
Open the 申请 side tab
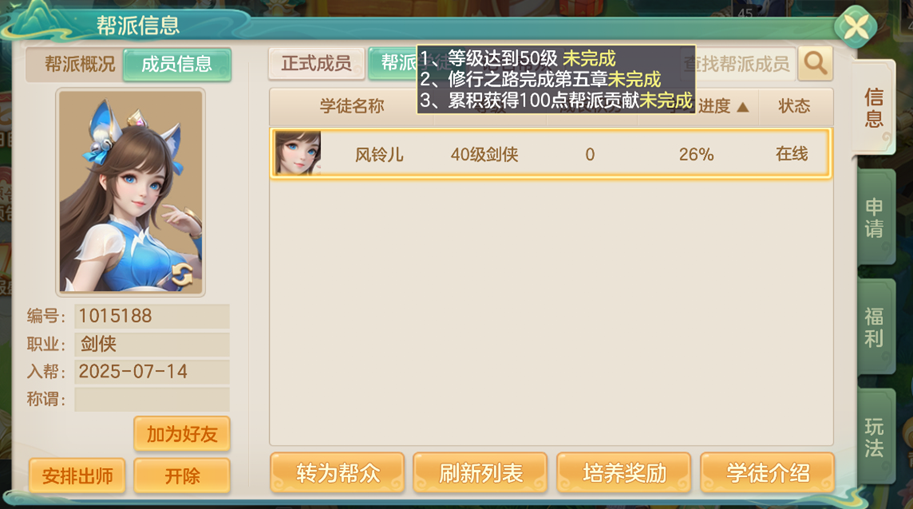tap(874, 217)
